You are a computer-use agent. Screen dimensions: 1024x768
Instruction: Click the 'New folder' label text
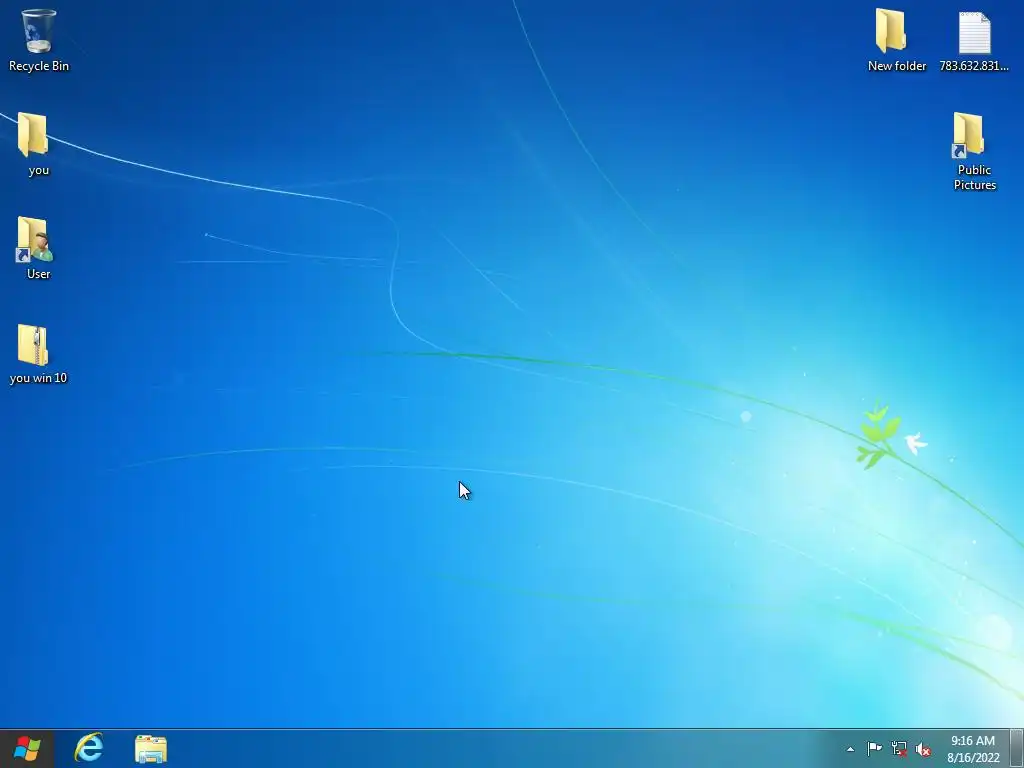(x=897, y=66)
